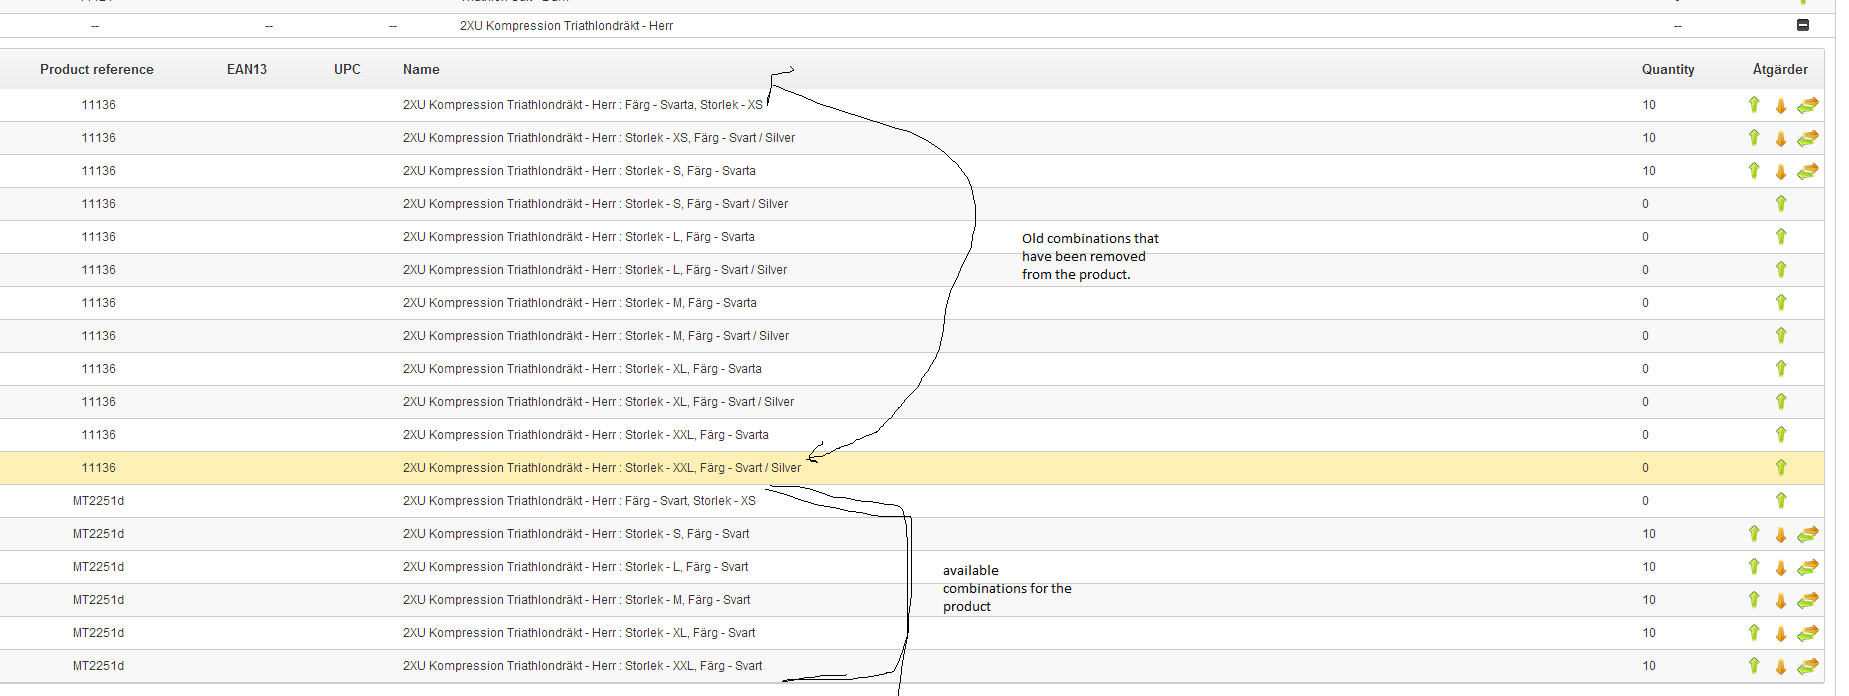Transfer stock for MT2251d Storlek - L, Färg - Svart
Viewport: 1849px width, 696px height.
(1808, 567)
